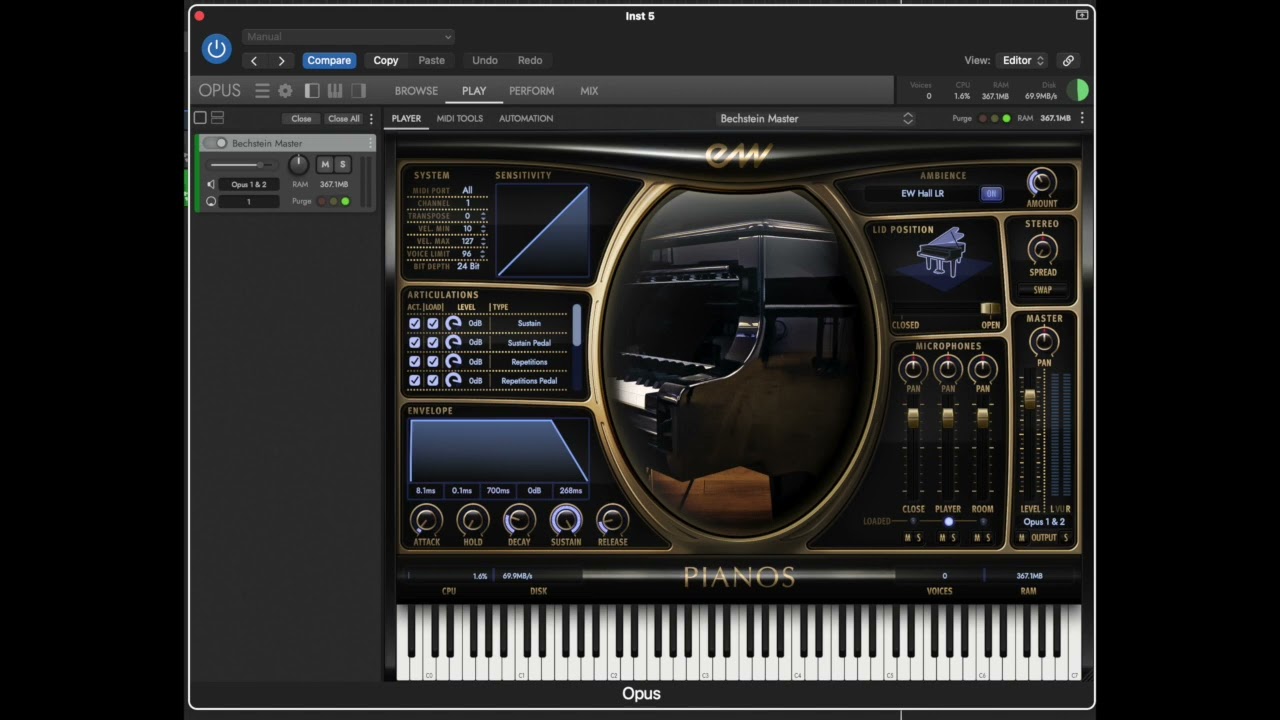Open Opus settings gear
This screenshot has height=720, width=1280.
(285, 91)
